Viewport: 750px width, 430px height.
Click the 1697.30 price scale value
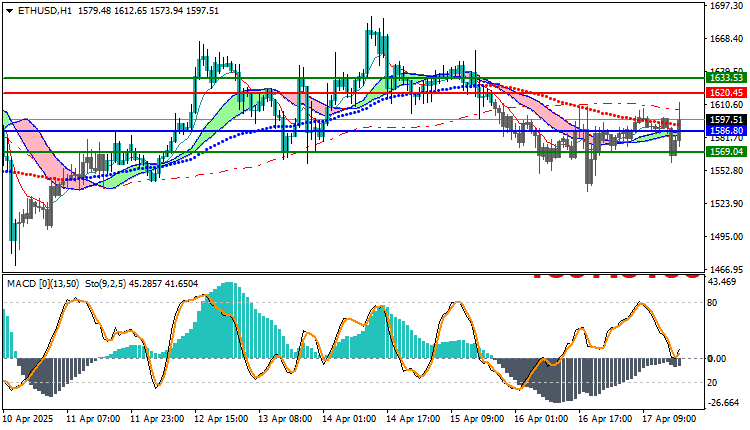(727, 5)
